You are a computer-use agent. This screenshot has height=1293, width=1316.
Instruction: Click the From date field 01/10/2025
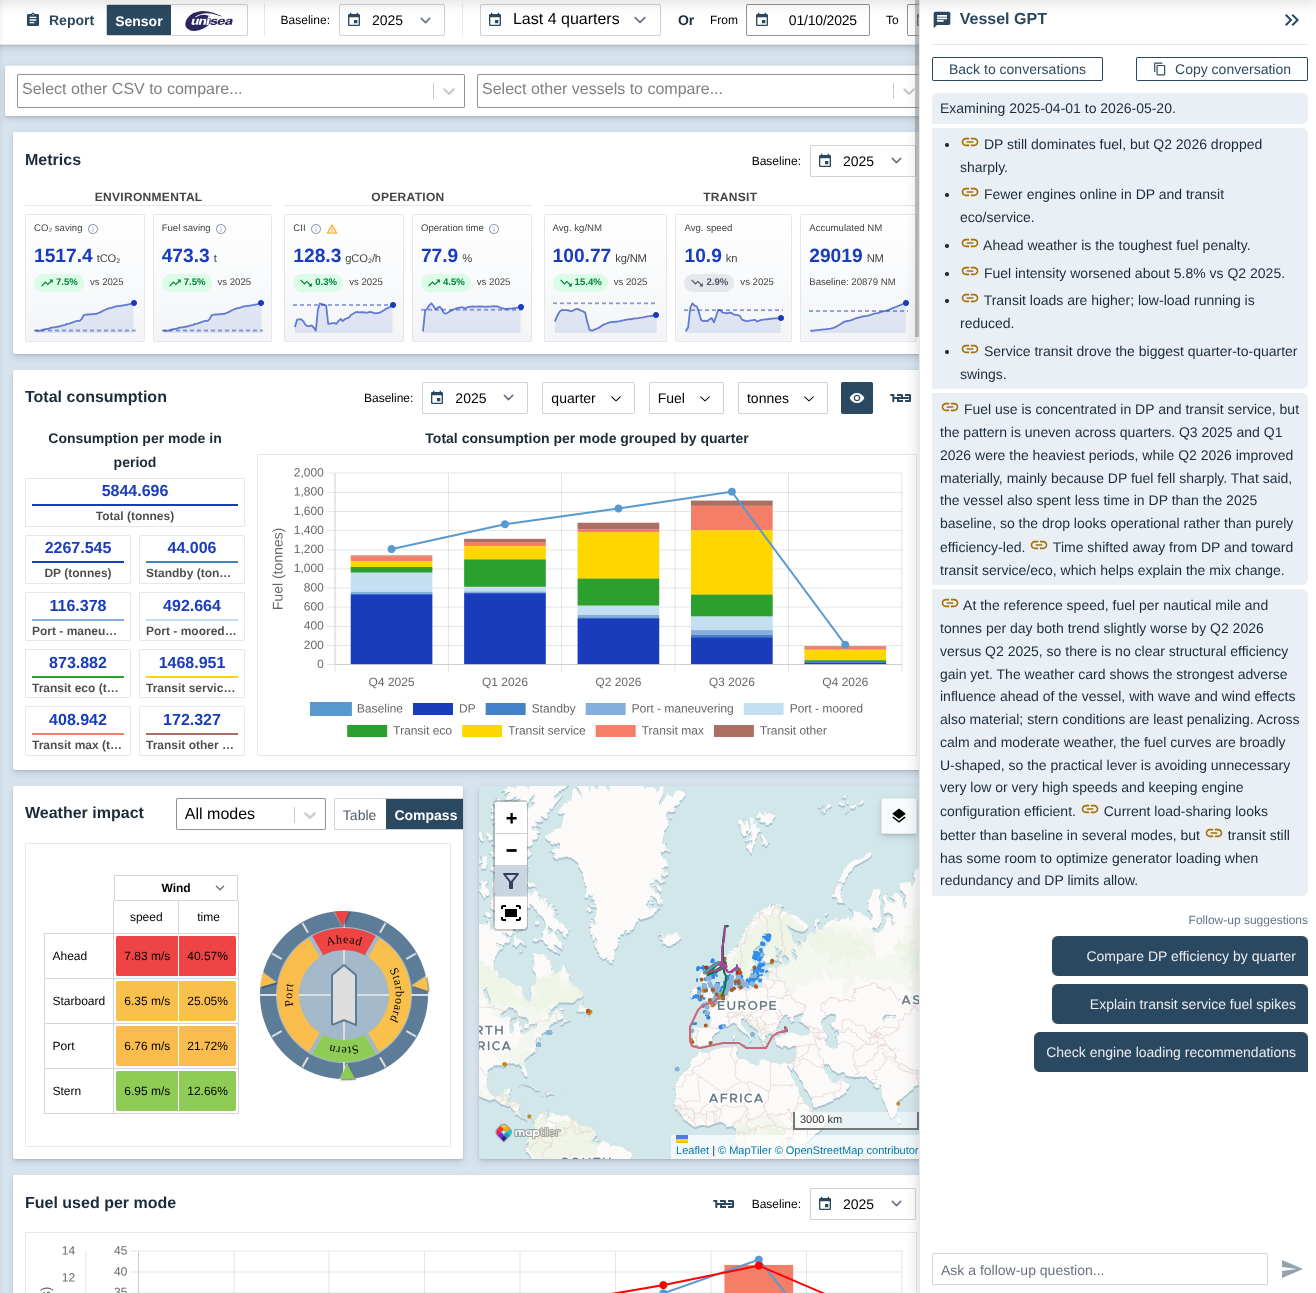point(808,20)
